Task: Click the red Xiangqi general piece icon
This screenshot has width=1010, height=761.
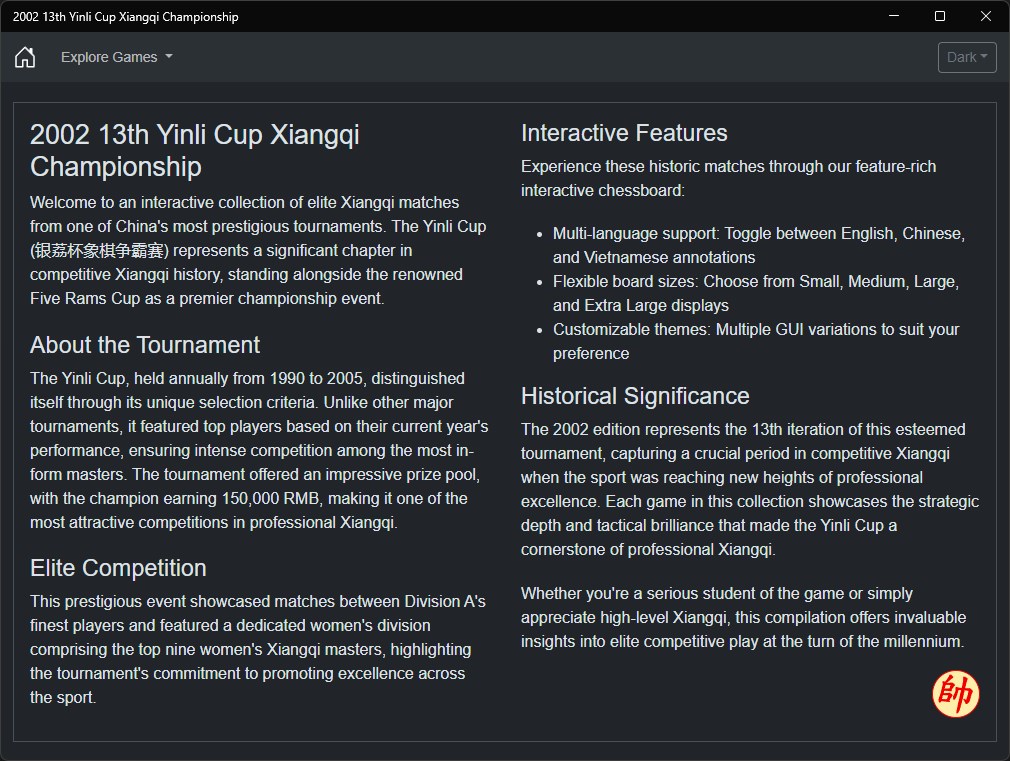Action: tap(955, 694)
